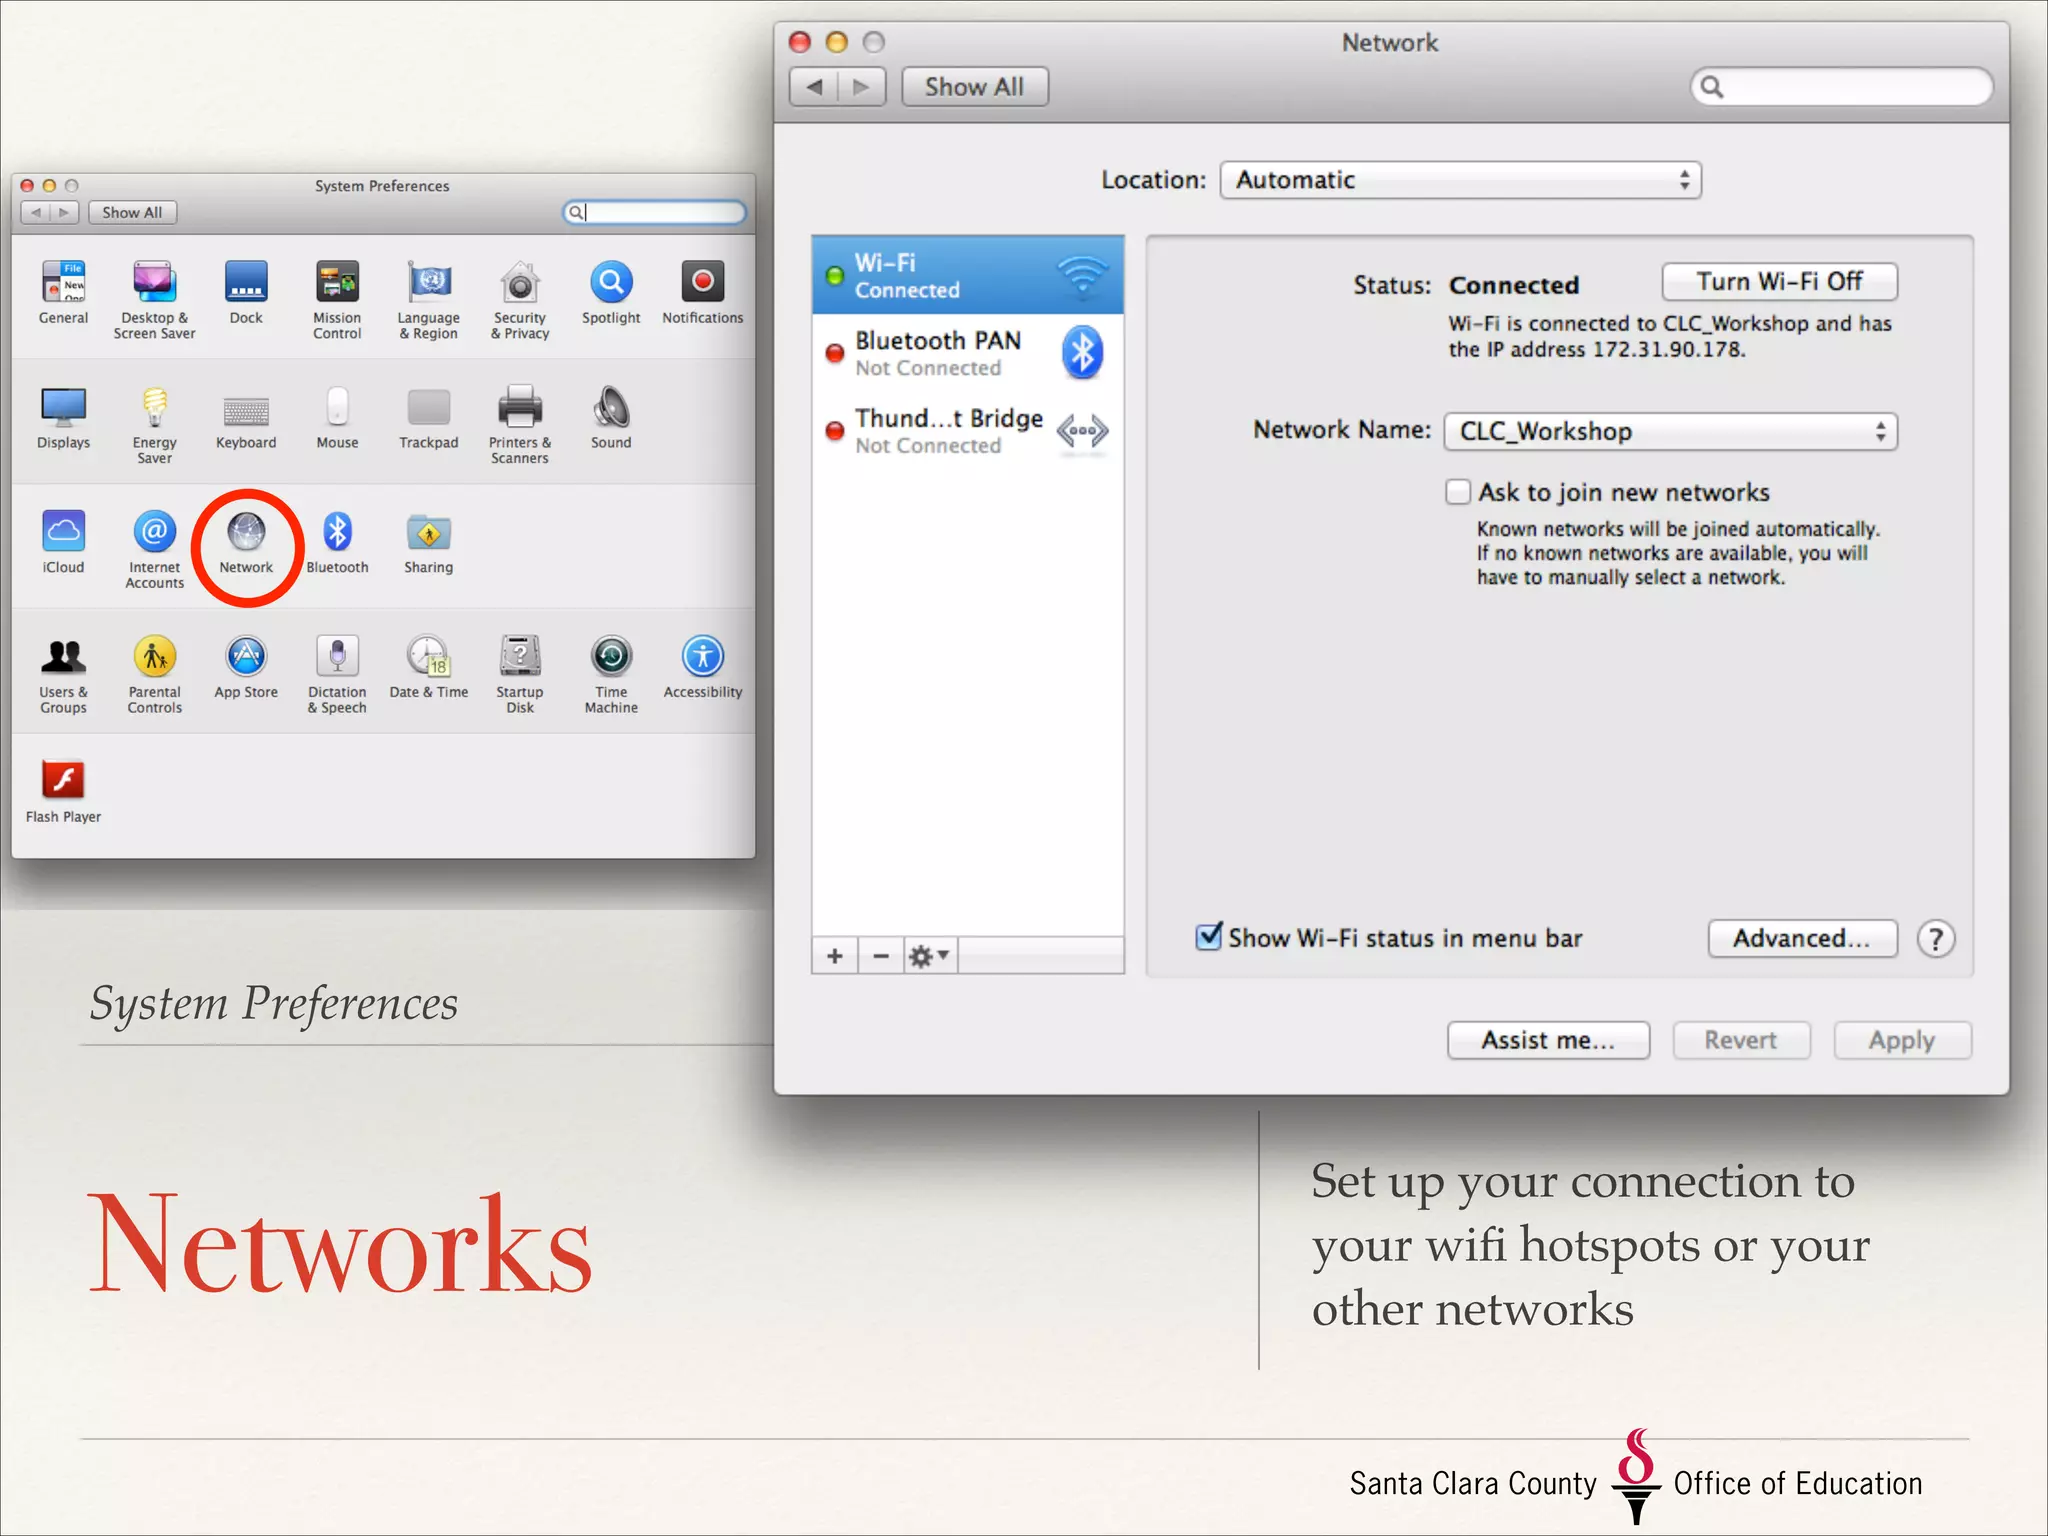Open Desktop & Screen Saver preferences

tap(154, 283)
